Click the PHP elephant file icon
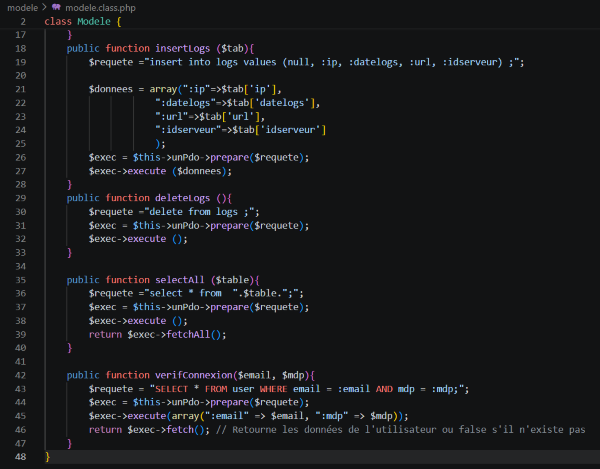The image size is (600, 469). click(x=56, y=7)
